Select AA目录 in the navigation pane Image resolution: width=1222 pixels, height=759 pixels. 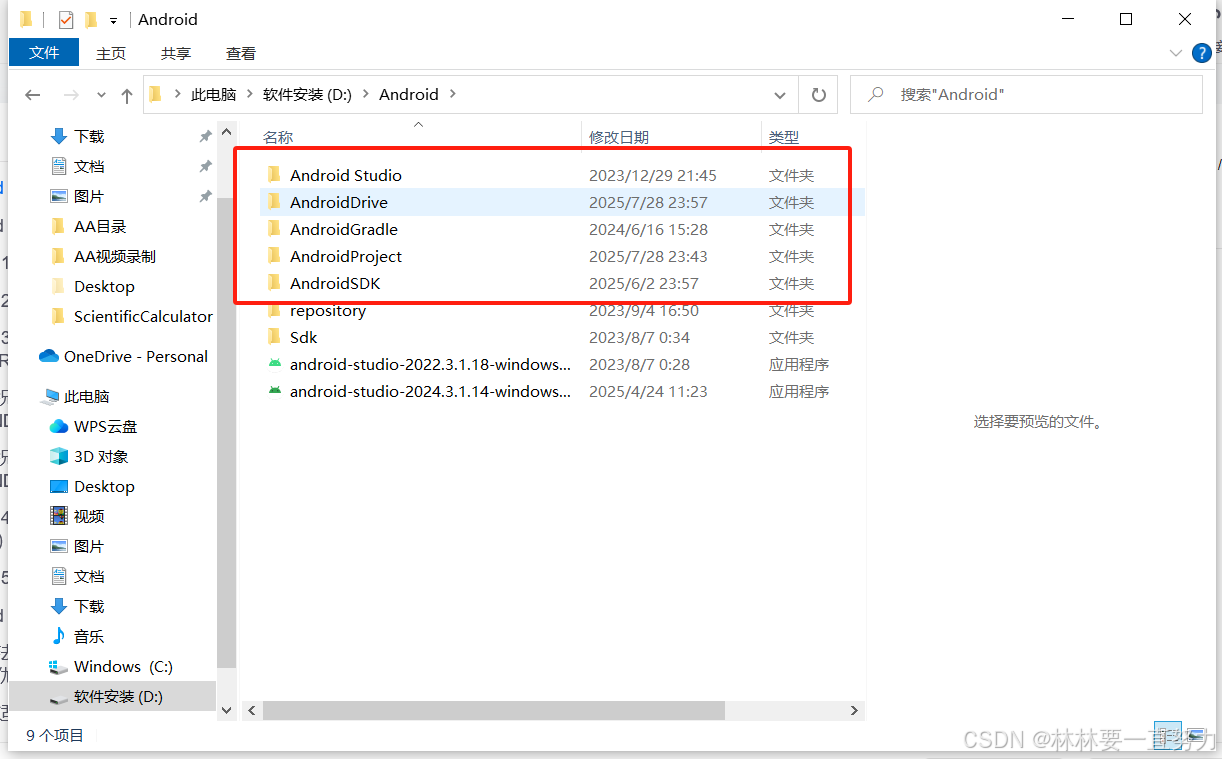tap(100, 226)
